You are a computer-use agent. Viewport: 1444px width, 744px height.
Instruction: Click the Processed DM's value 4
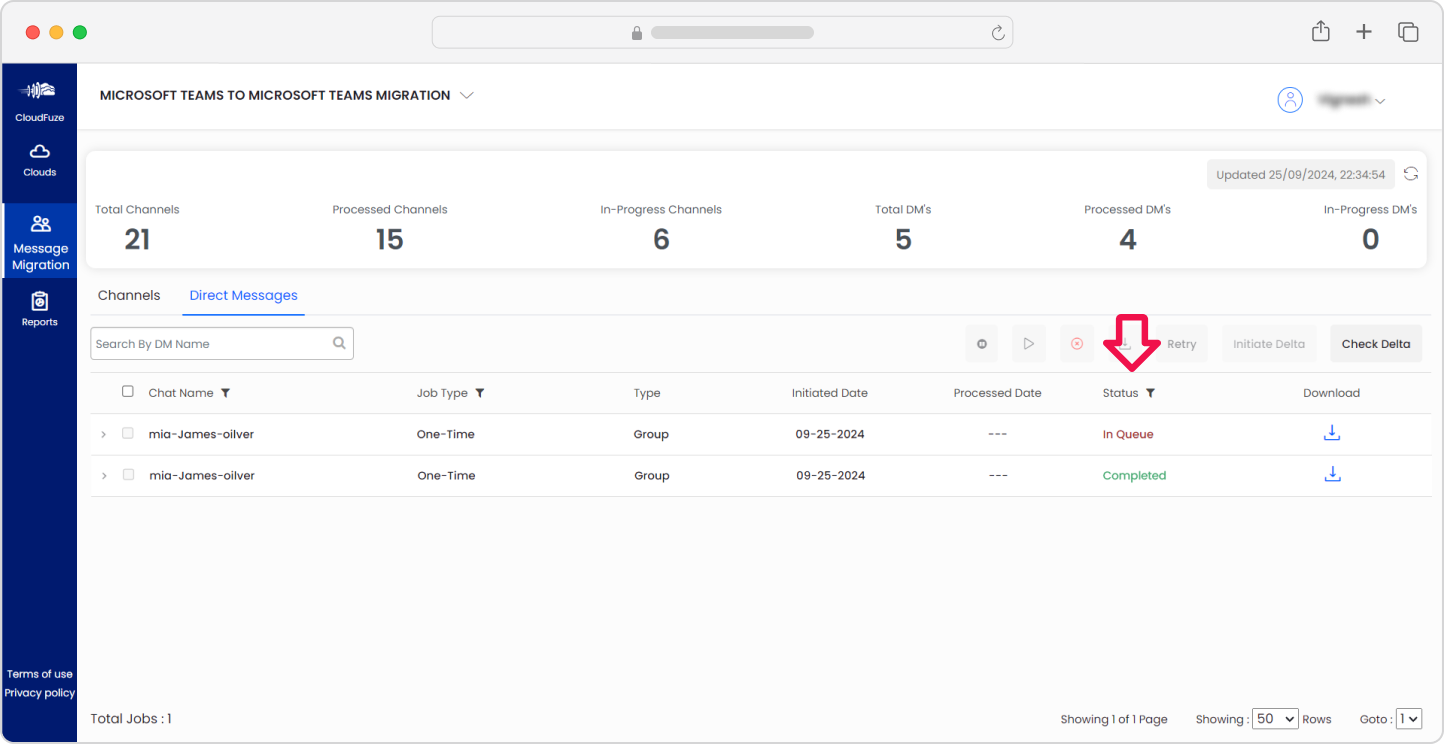point(1128,239)
